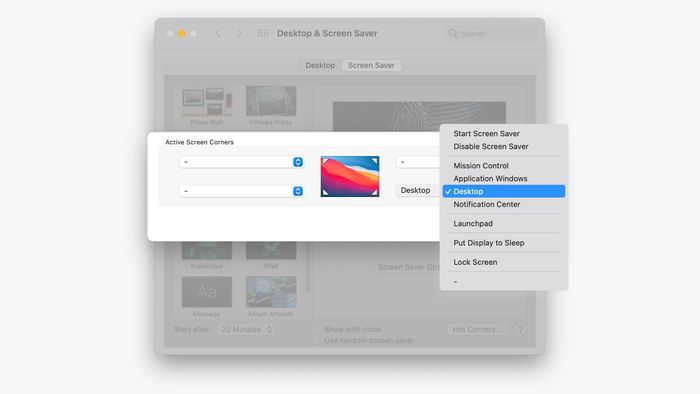Click the Screen Saver Options button
The height and width of the screenshot is (394, 700).
[x=408, y=267]
